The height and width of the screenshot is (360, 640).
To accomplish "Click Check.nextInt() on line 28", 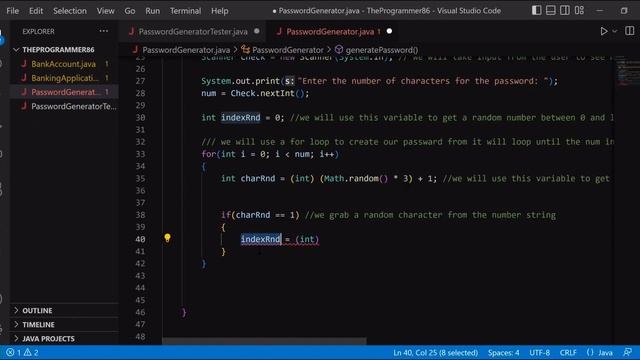I will (269, 93).
